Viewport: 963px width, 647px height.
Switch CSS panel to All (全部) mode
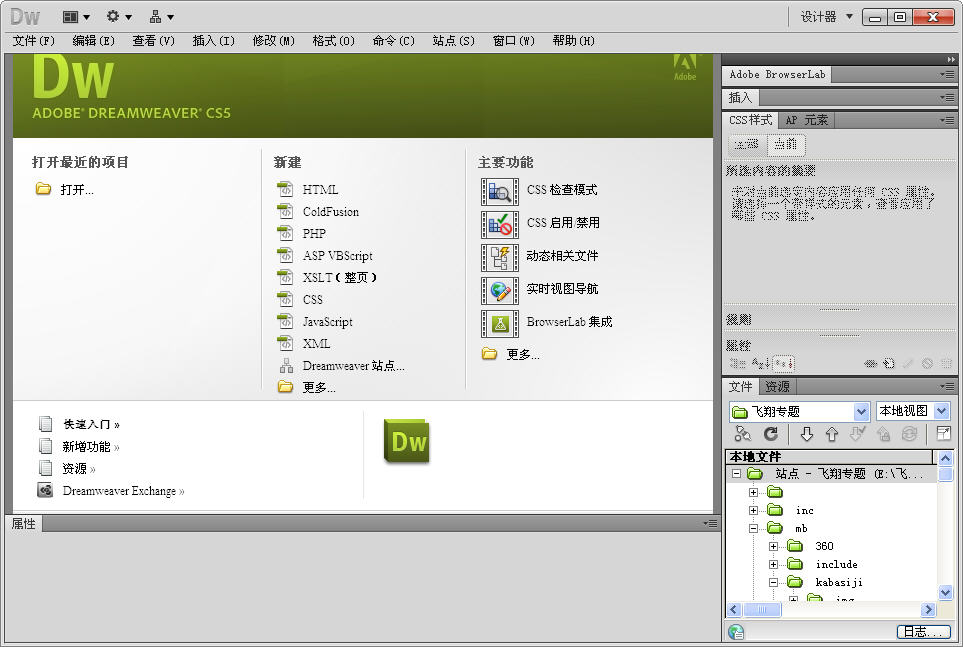pos(747,144)
